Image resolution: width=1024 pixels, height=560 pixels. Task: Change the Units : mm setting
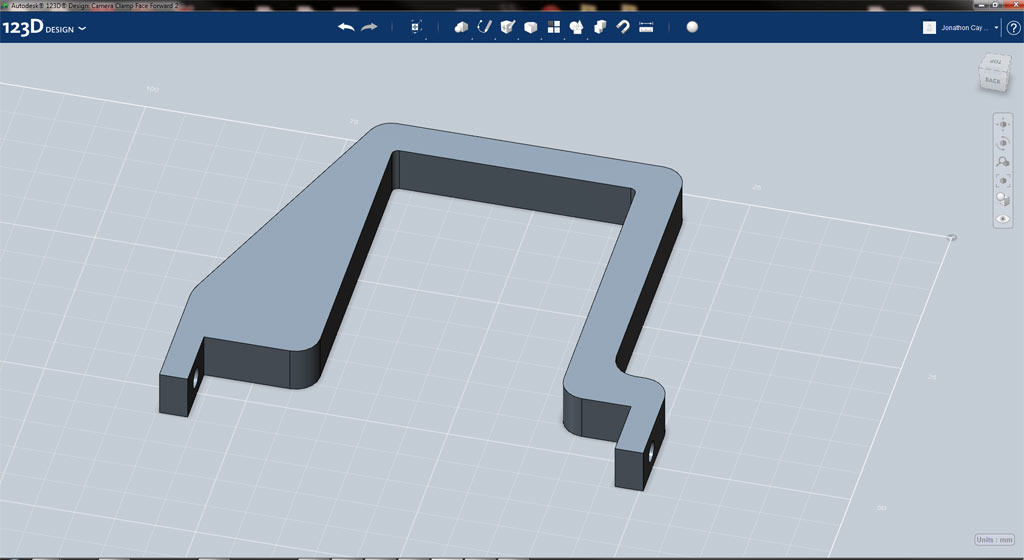click(994, 540)
